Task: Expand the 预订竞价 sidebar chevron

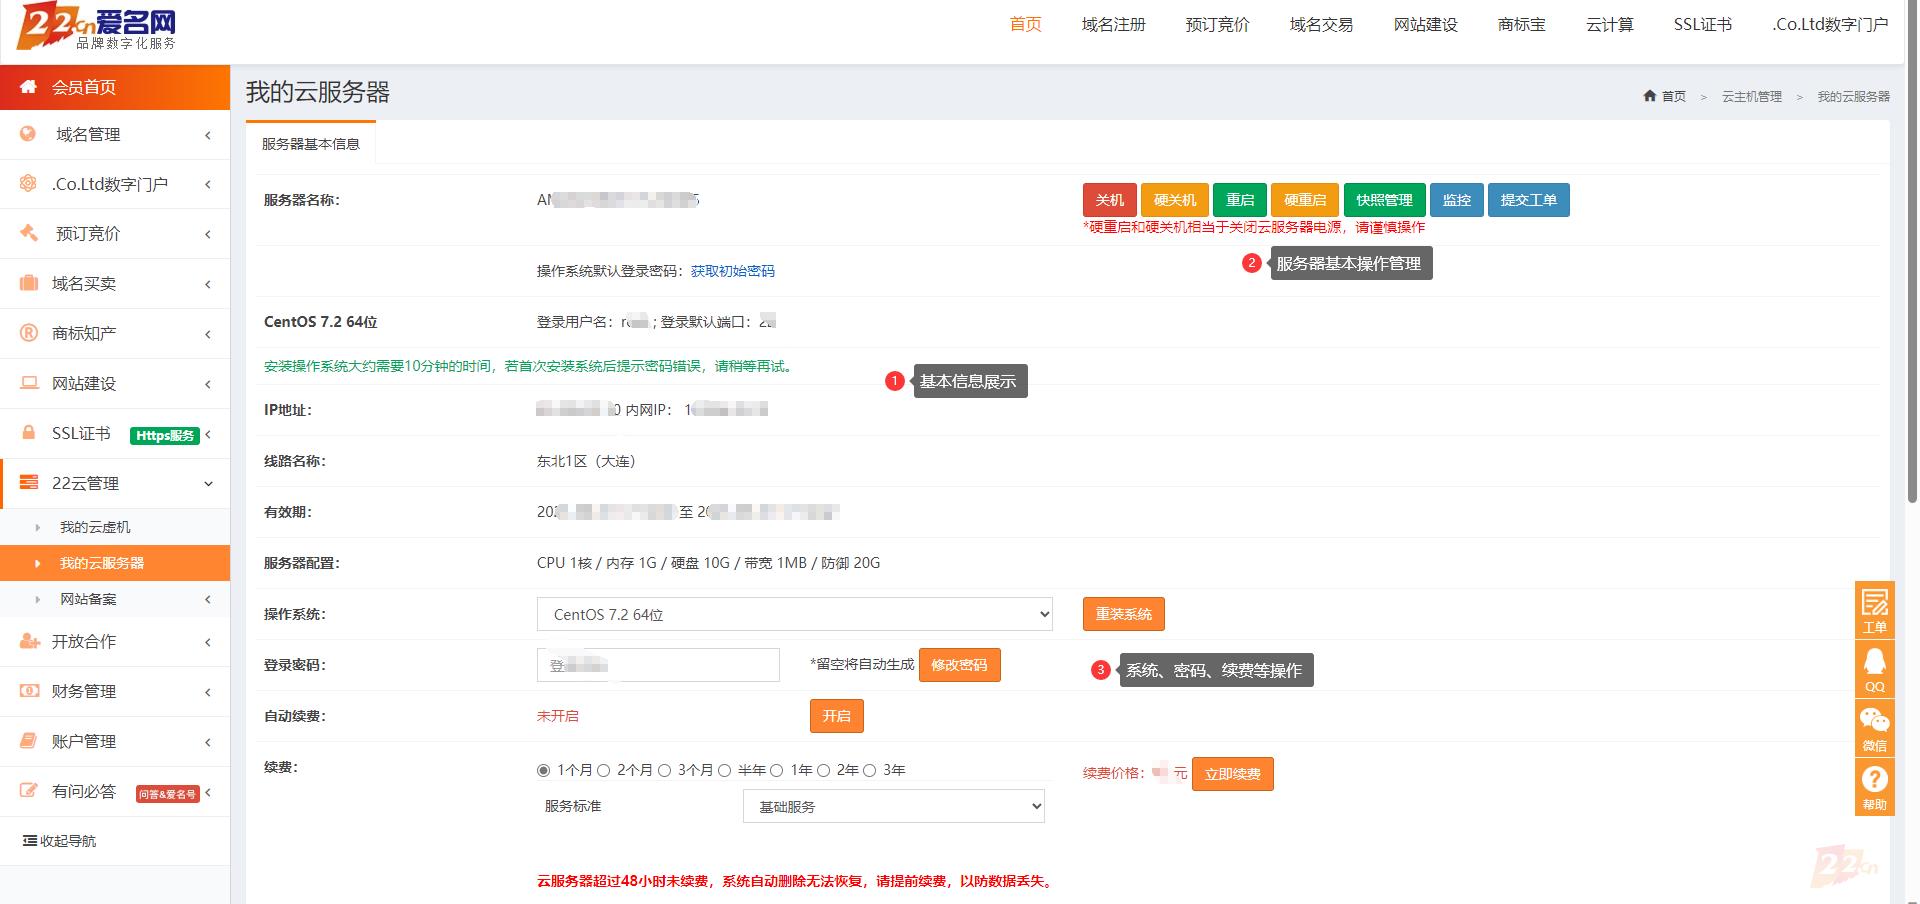Action: pos(208,234)
